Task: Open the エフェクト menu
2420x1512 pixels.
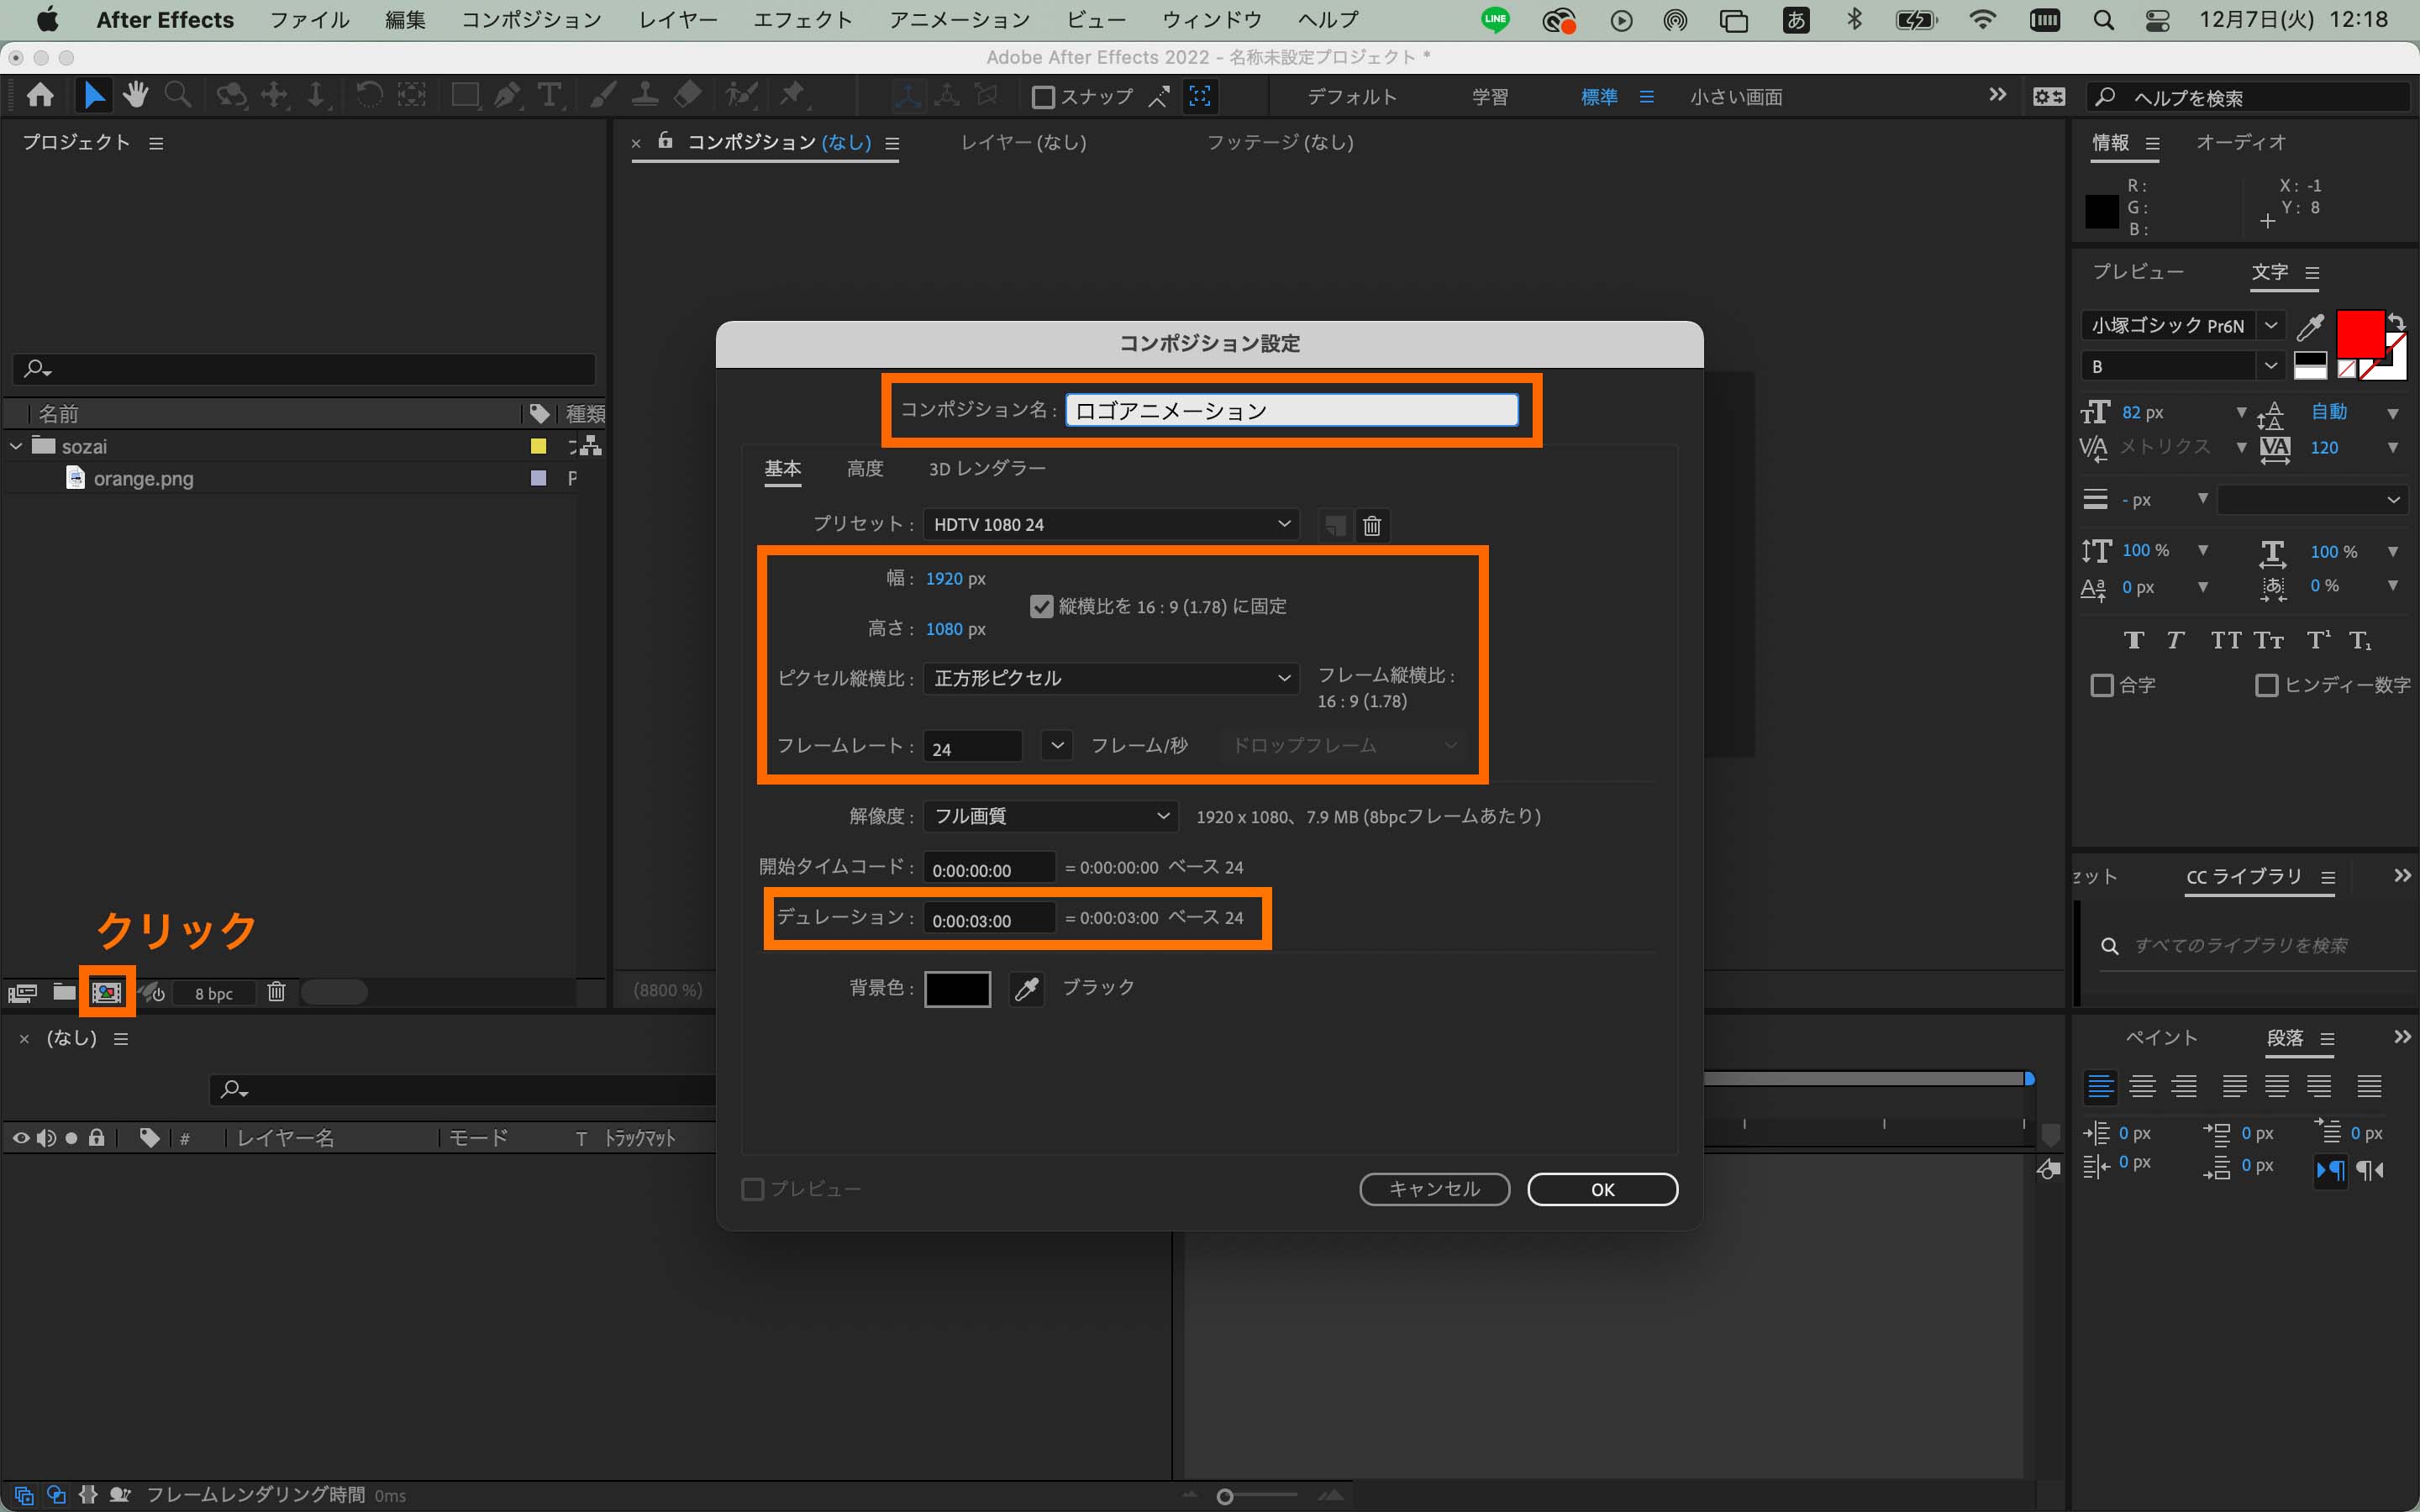Action: tap(802, 20)
